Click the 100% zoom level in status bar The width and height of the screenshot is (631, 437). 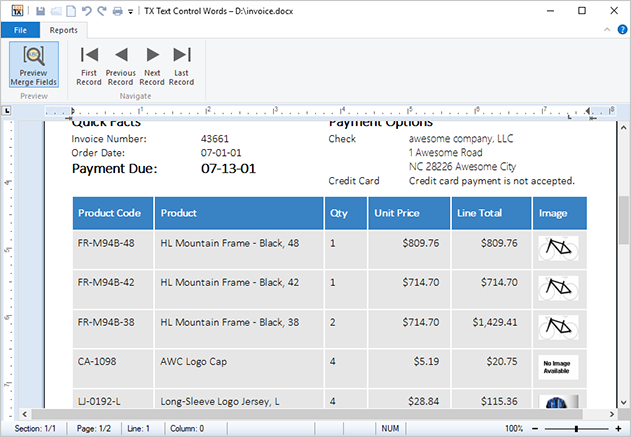click(514, 429)
